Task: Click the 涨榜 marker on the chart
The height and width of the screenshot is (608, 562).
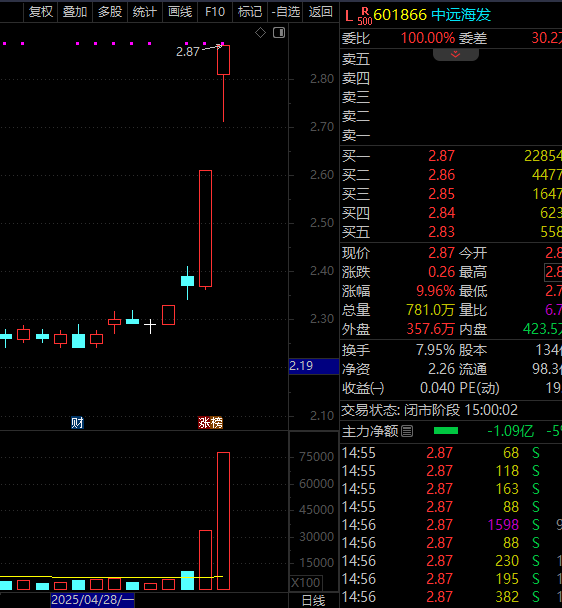Action: pos(210,423)
